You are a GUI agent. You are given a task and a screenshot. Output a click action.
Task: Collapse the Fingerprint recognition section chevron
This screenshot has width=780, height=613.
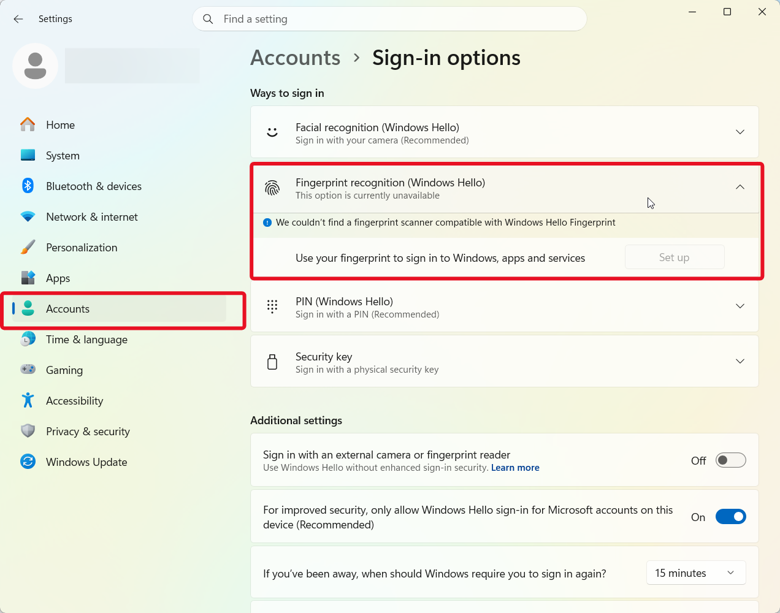point(740,187)
